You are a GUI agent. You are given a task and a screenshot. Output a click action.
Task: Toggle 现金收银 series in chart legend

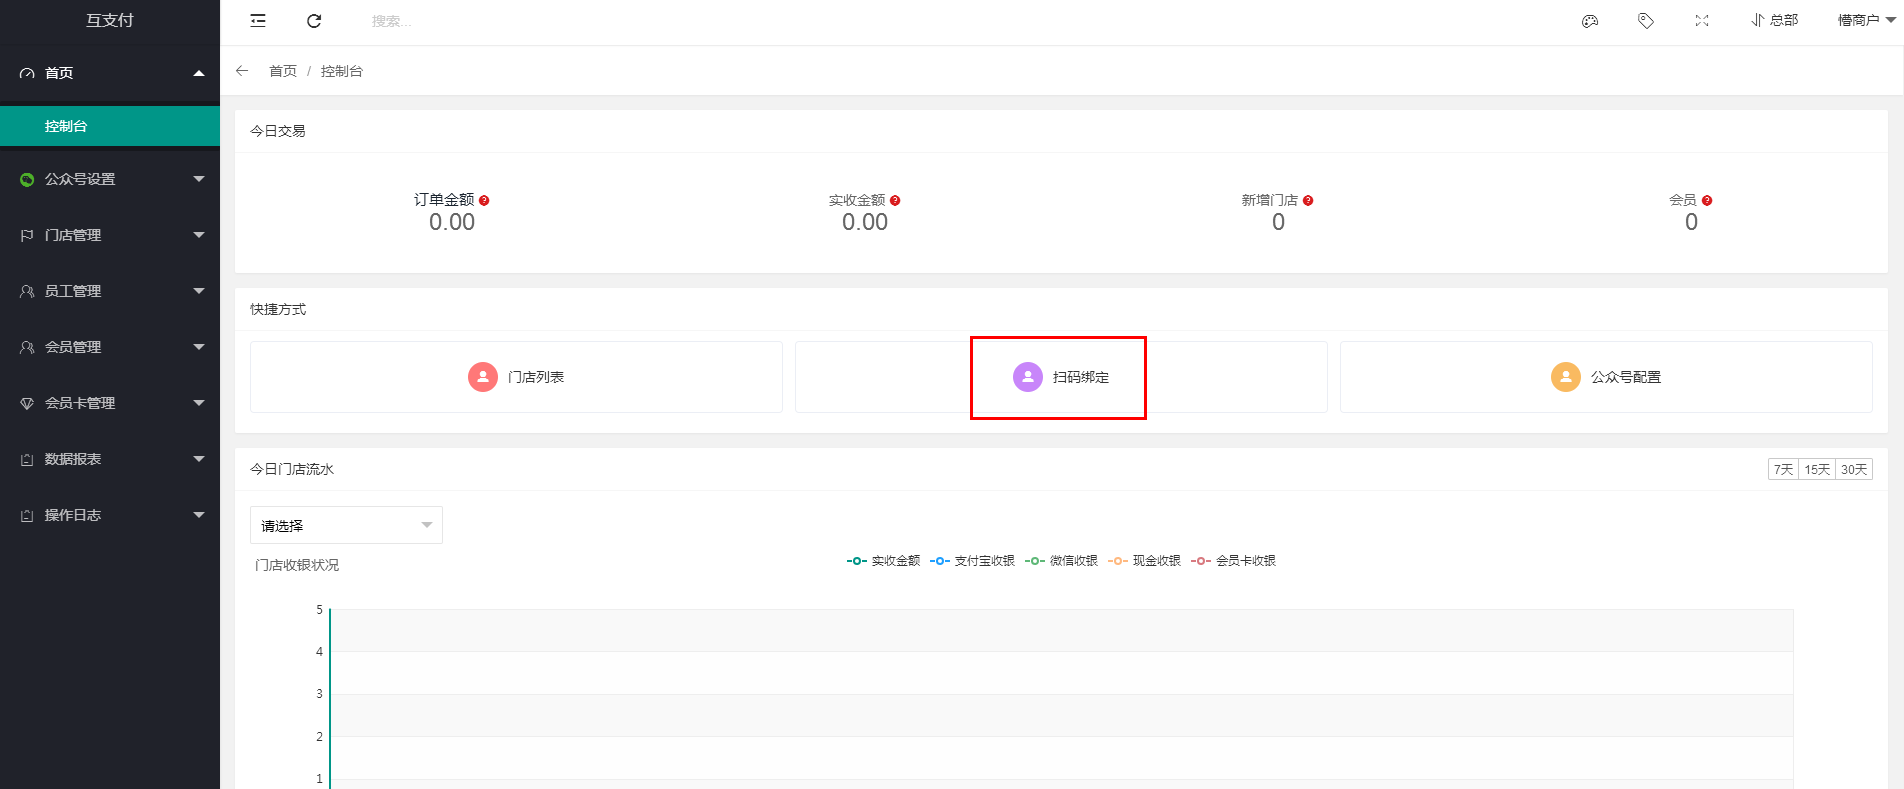[x=1144, y=561]
